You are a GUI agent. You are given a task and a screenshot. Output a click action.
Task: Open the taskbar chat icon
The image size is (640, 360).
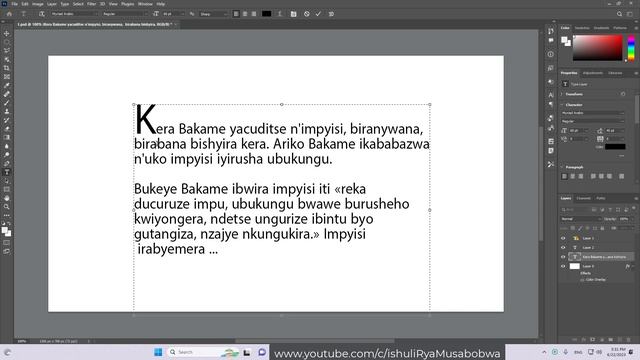[262, 352]
